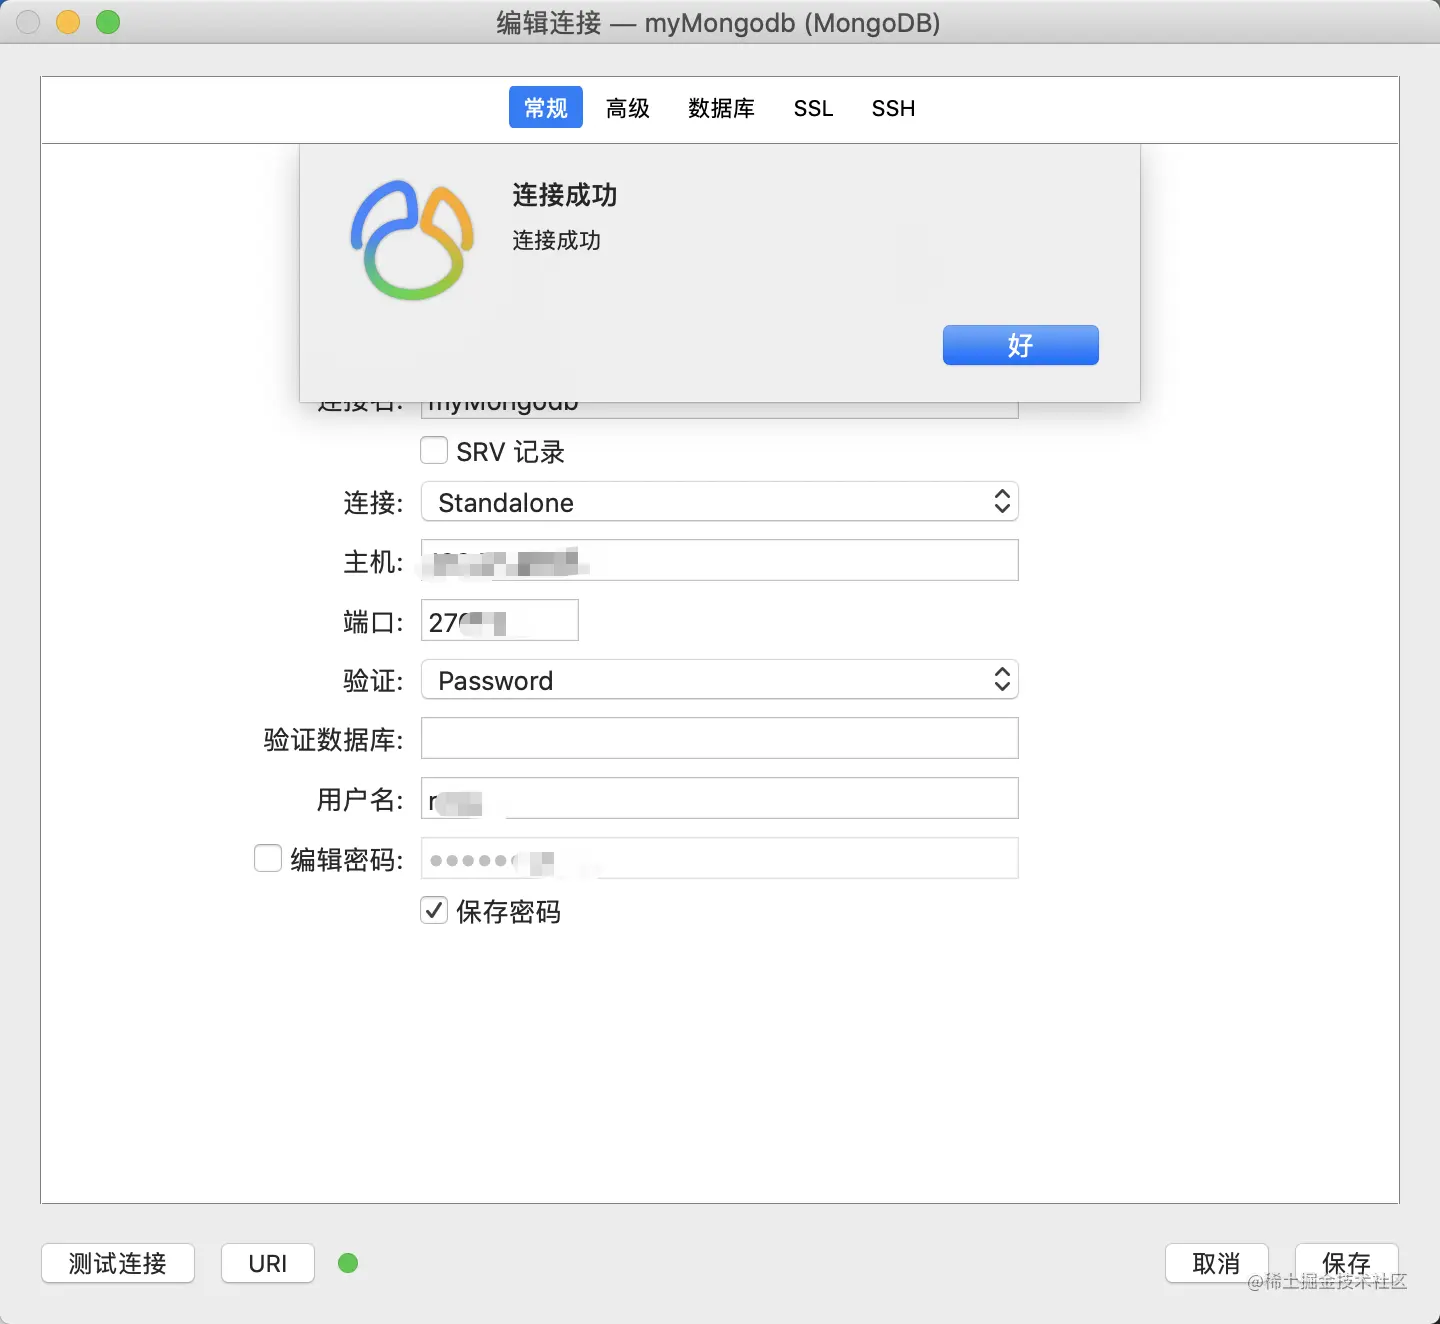Click the 连接成功 dialog heading text

(565, 195)
